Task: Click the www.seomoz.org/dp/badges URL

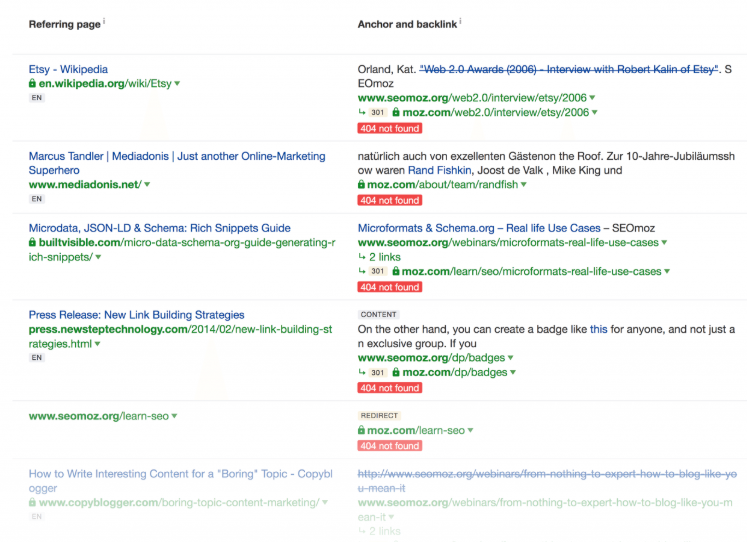Action: click(x=431, y=358)
